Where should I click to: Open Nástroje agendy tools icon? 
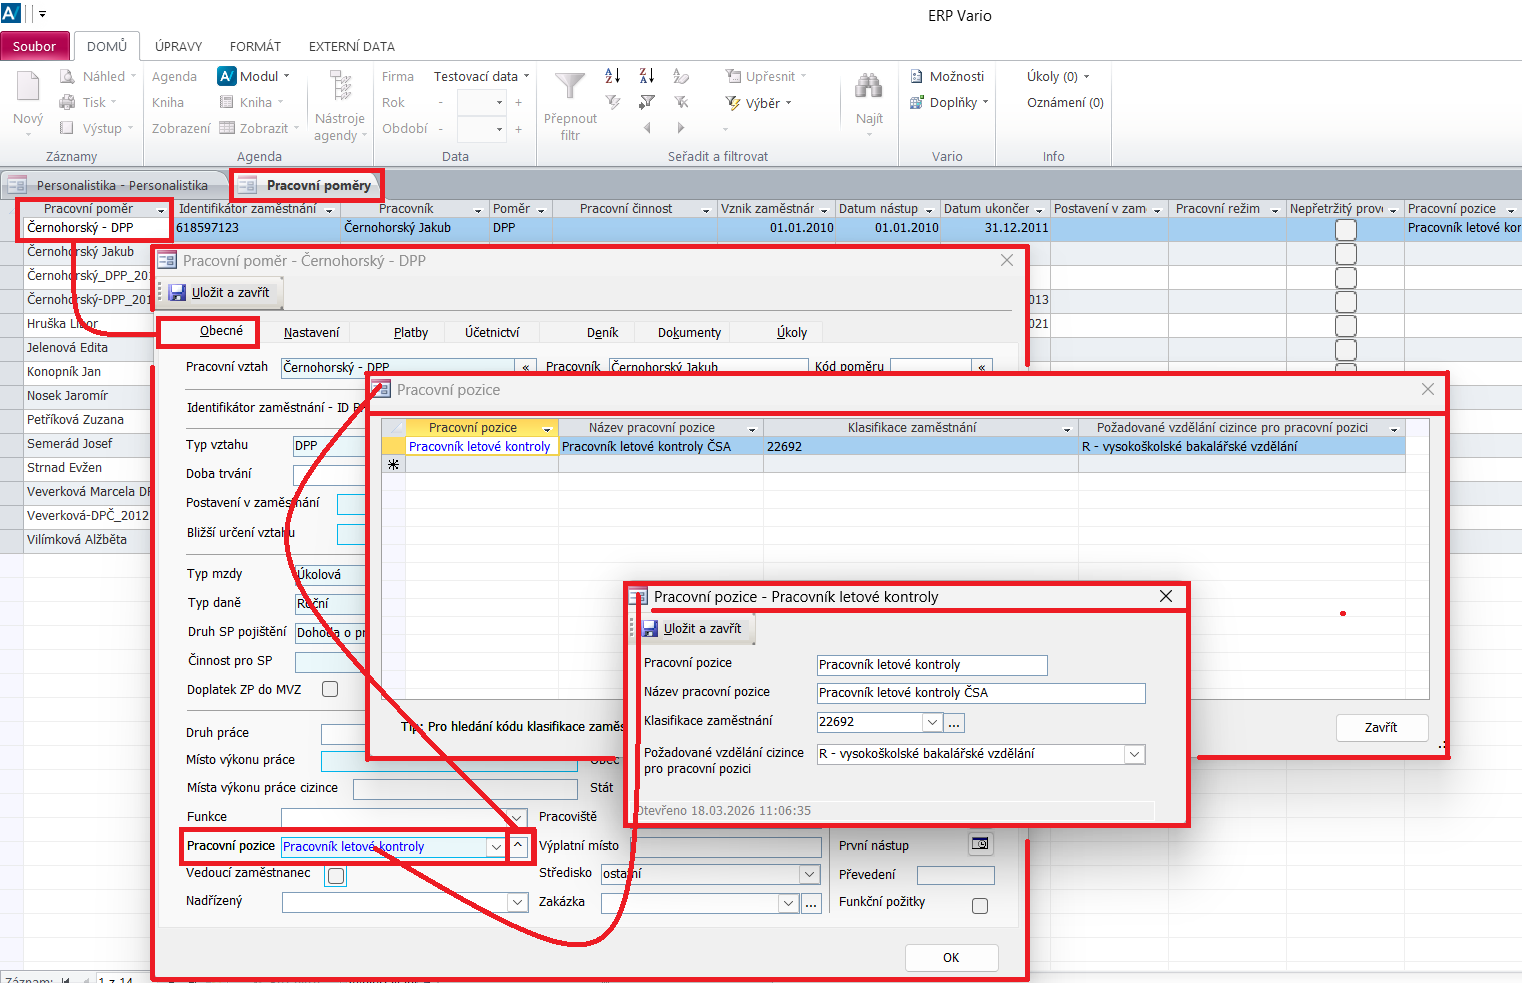point(341,88)
